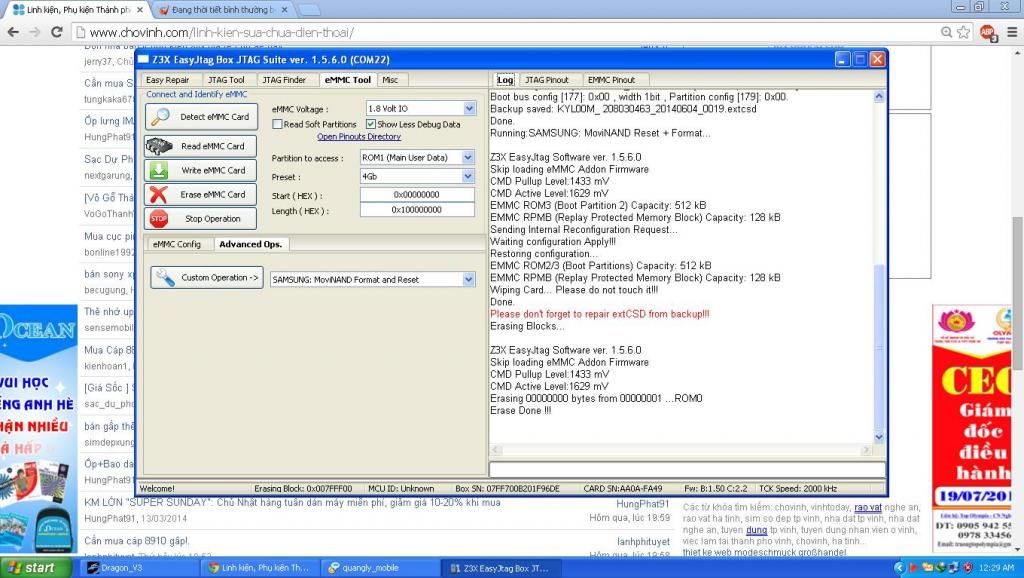Screen dimensions: 1024x578
Task: Show the Log tab
Action: [505, 80]
